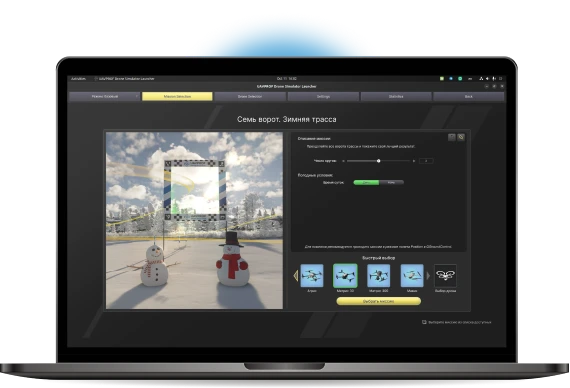Click the winter track preview image
Image resolution: width=570 pixels, height=388 pixels.
[x=194, y=220]
